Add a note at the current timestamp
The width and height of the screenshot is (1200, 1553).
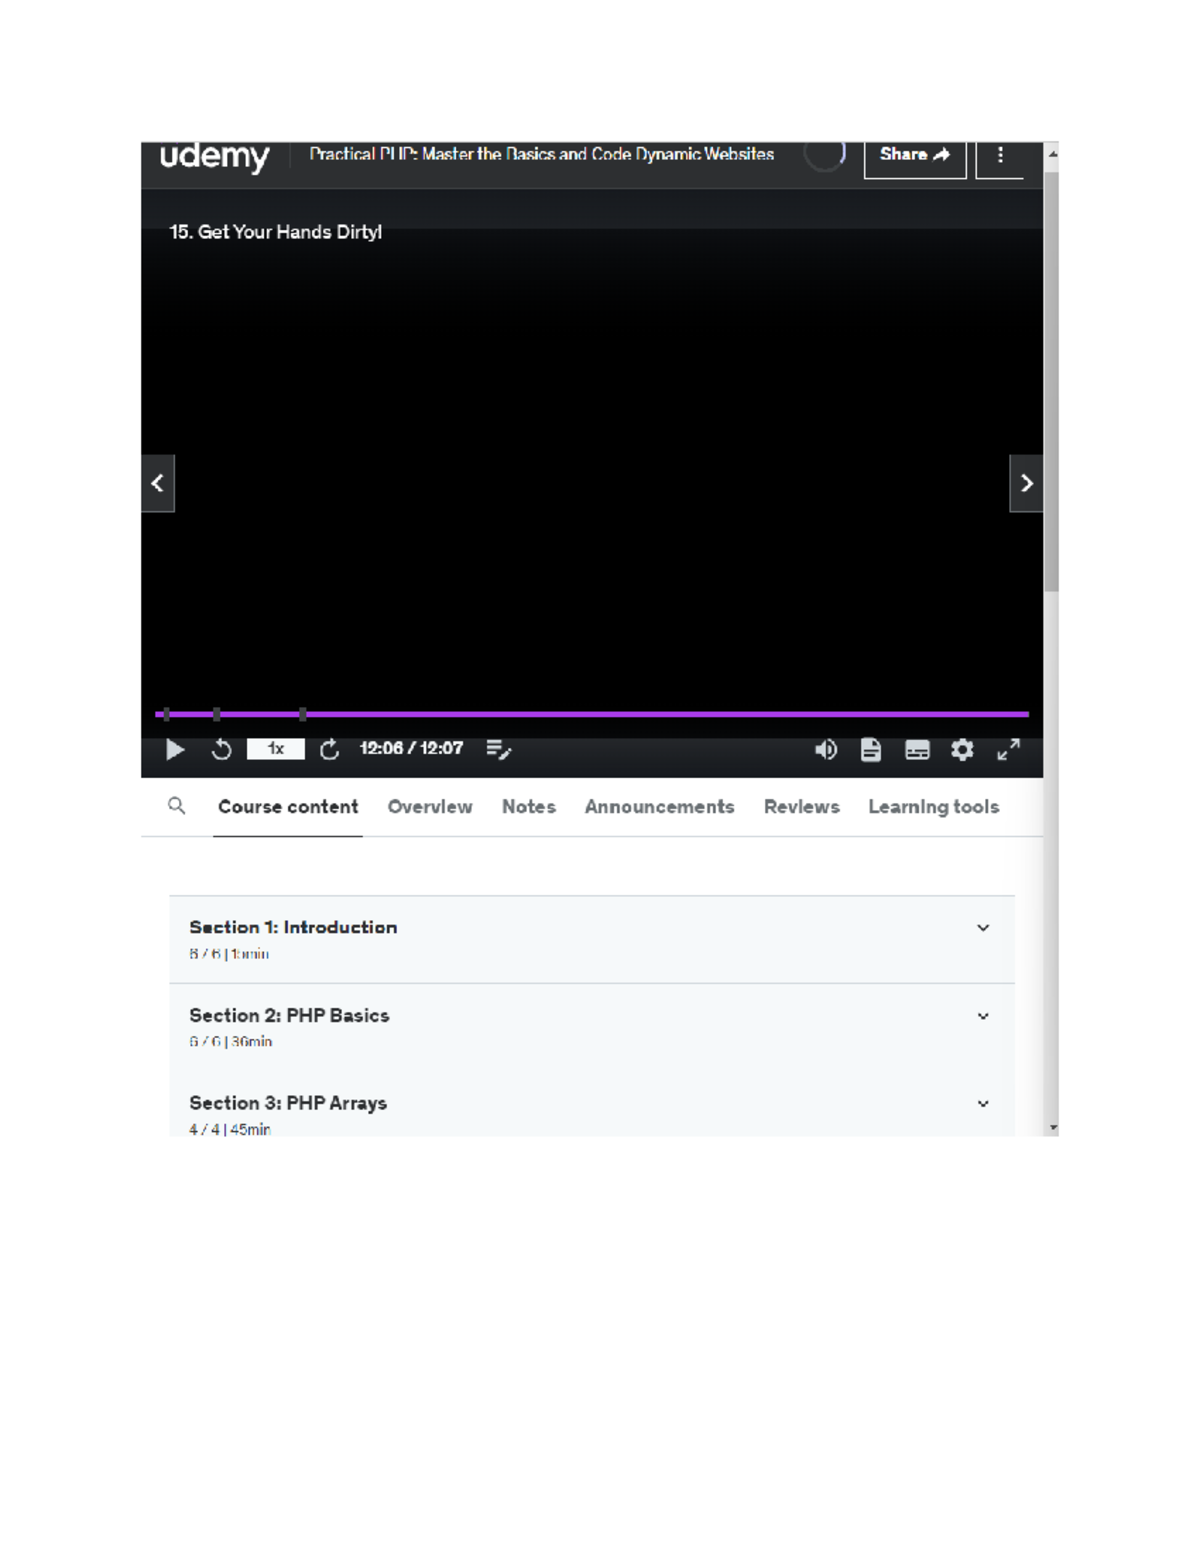[500, 749]
